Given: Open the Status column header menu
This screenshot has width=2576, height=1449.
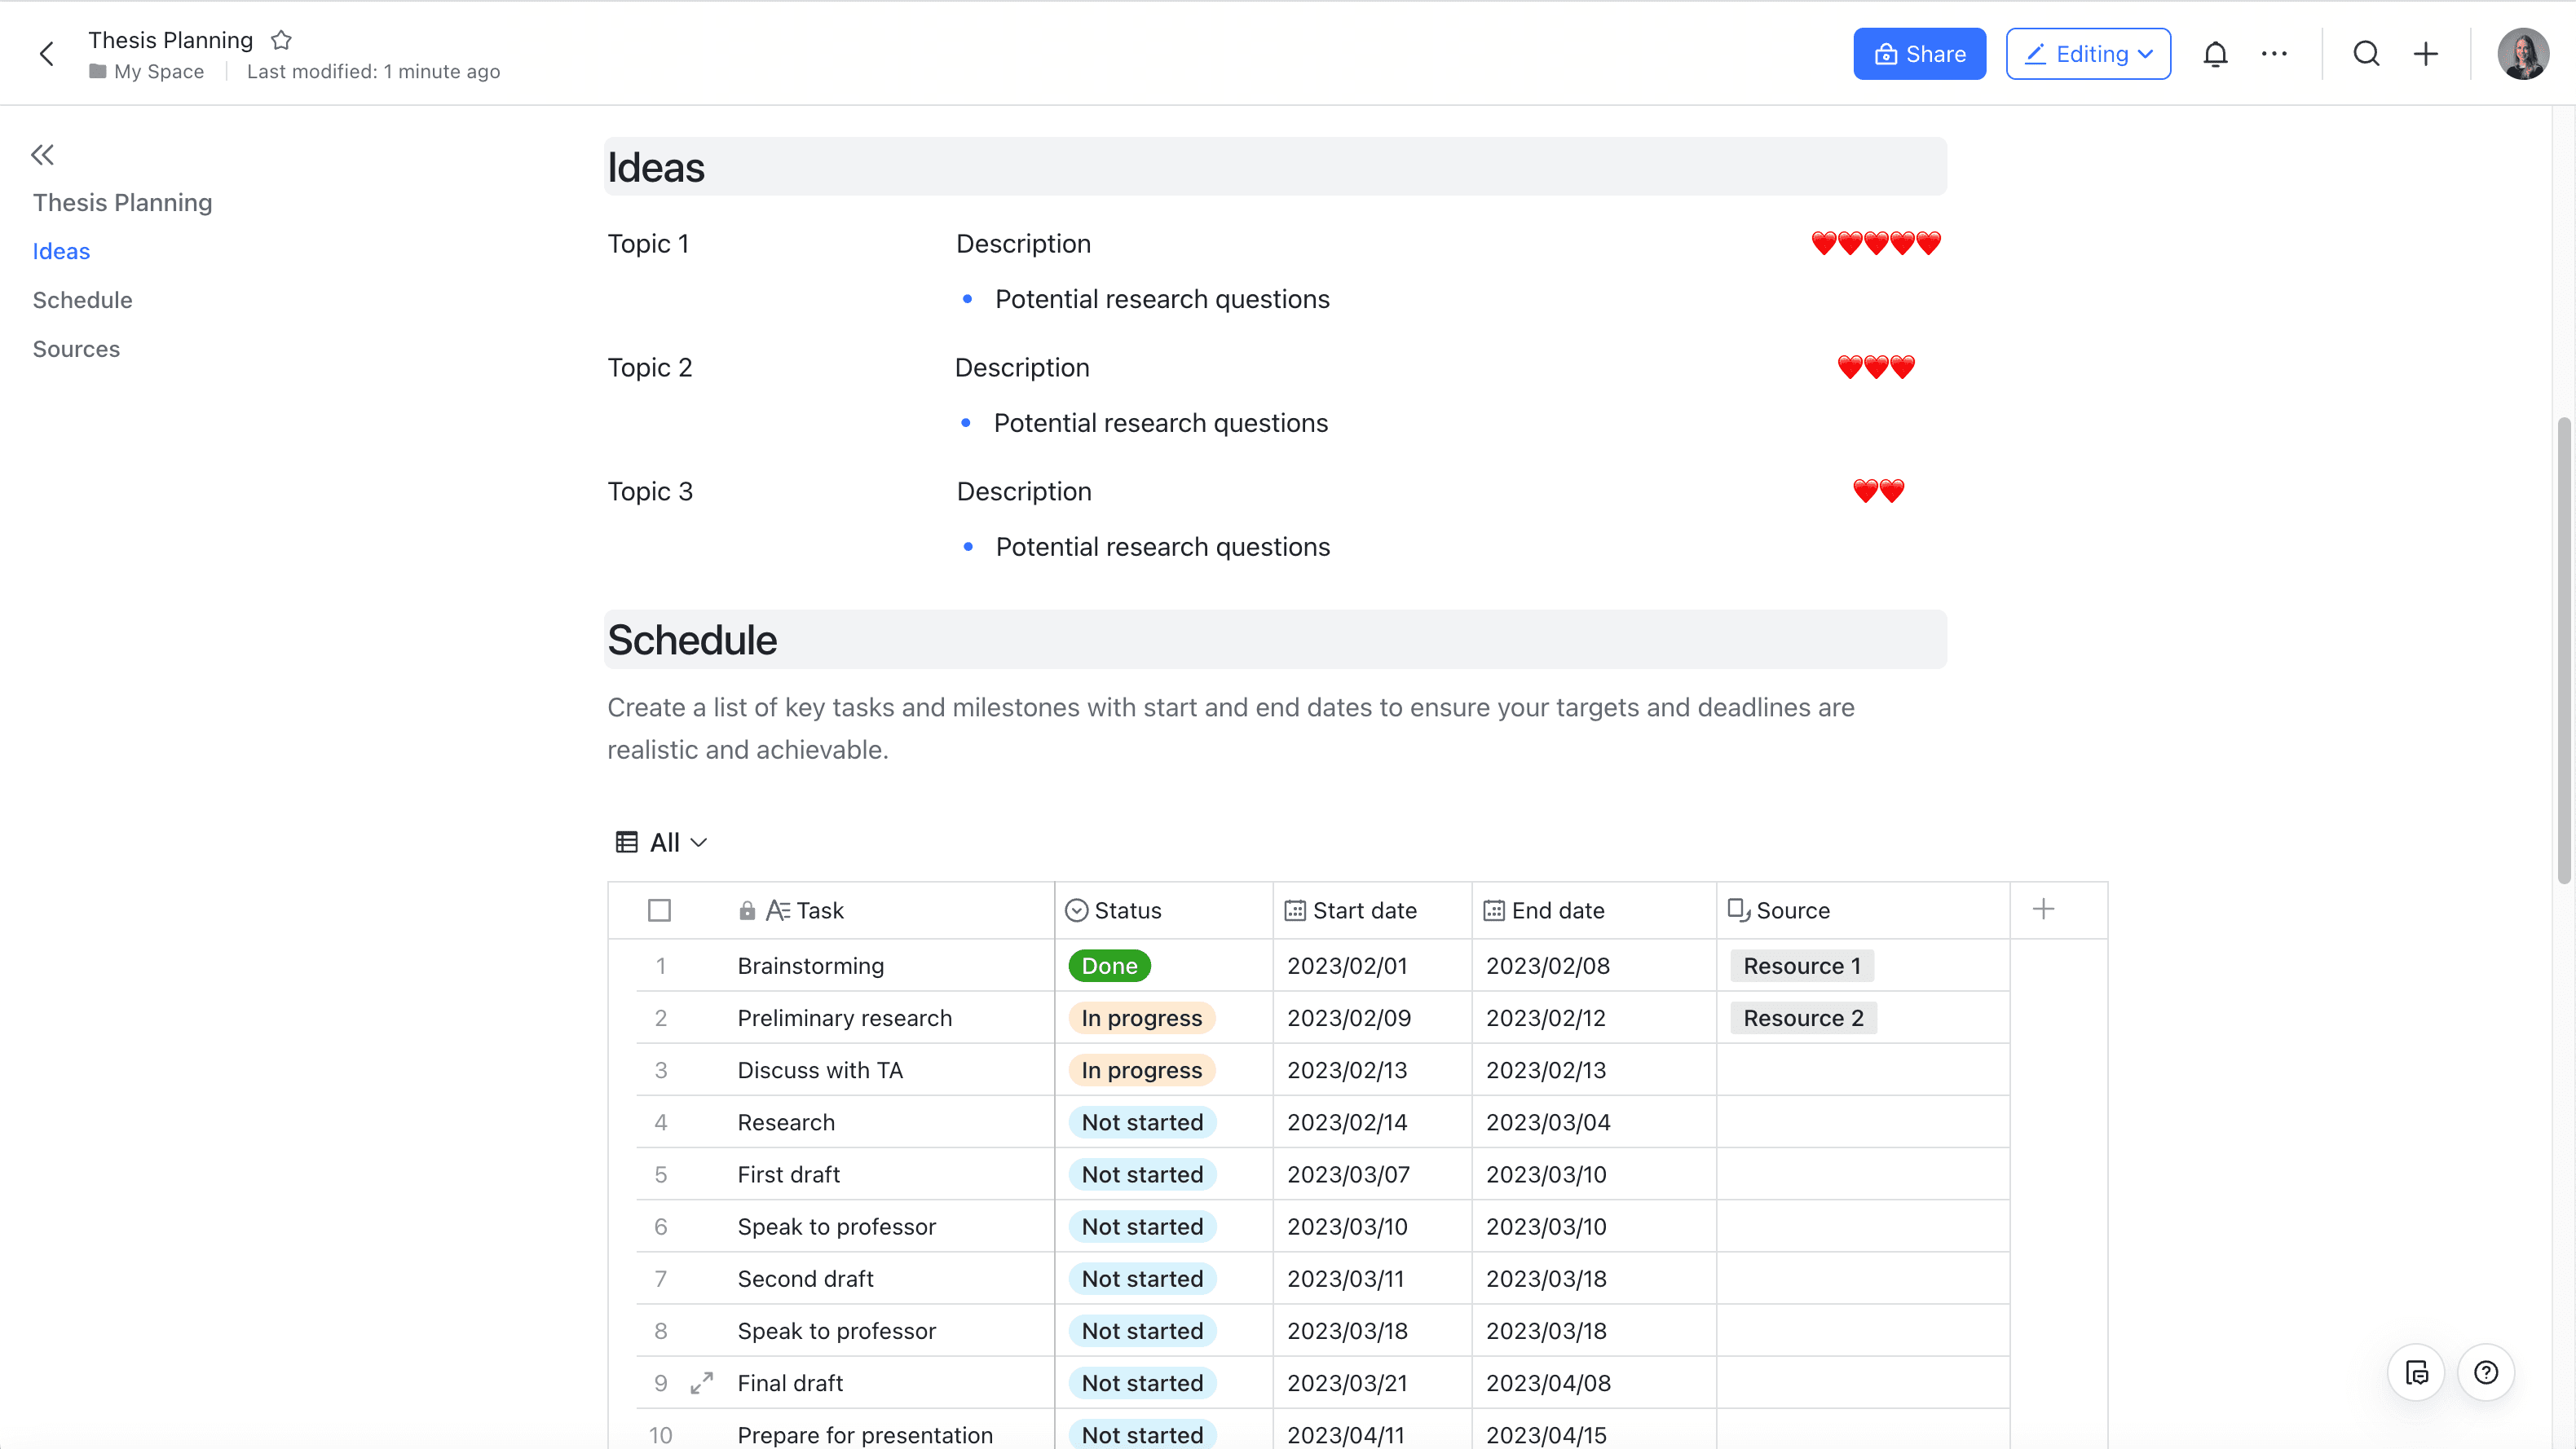Looking at the screenshot, I should (1127, 910).
